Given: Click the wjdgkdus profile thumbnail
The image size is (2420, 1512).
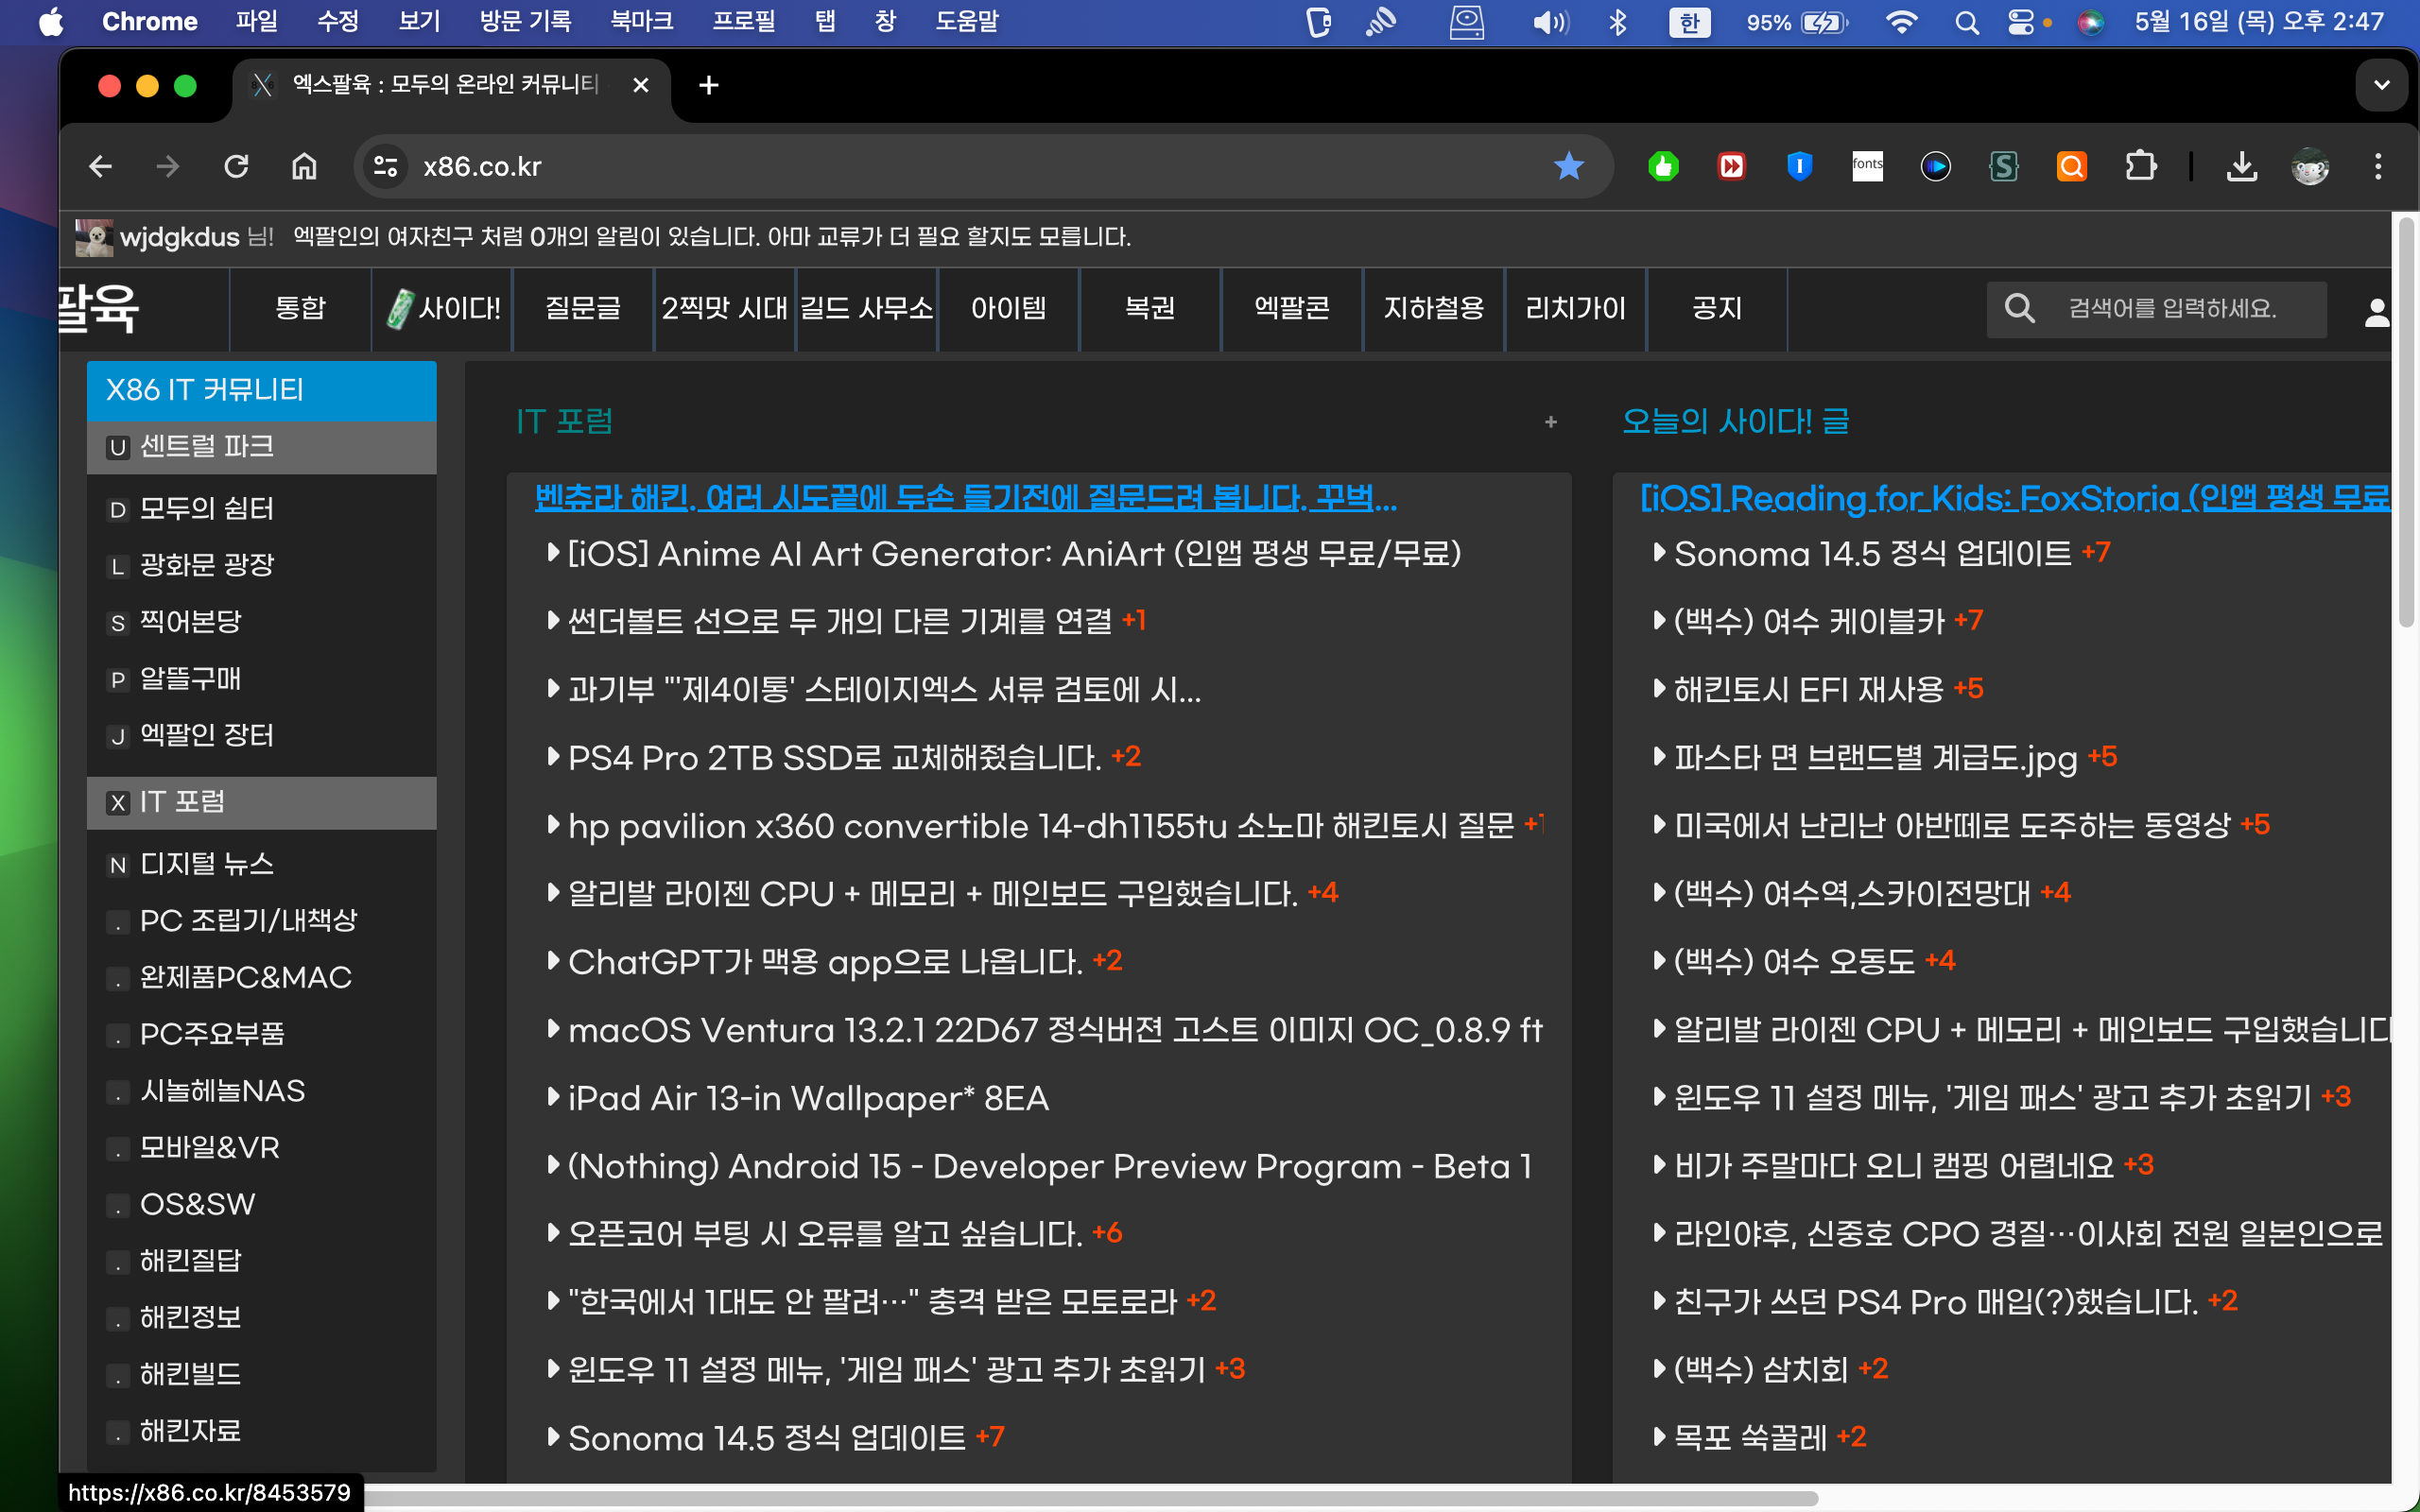Looking at the screenshot, I should [94, 237].
